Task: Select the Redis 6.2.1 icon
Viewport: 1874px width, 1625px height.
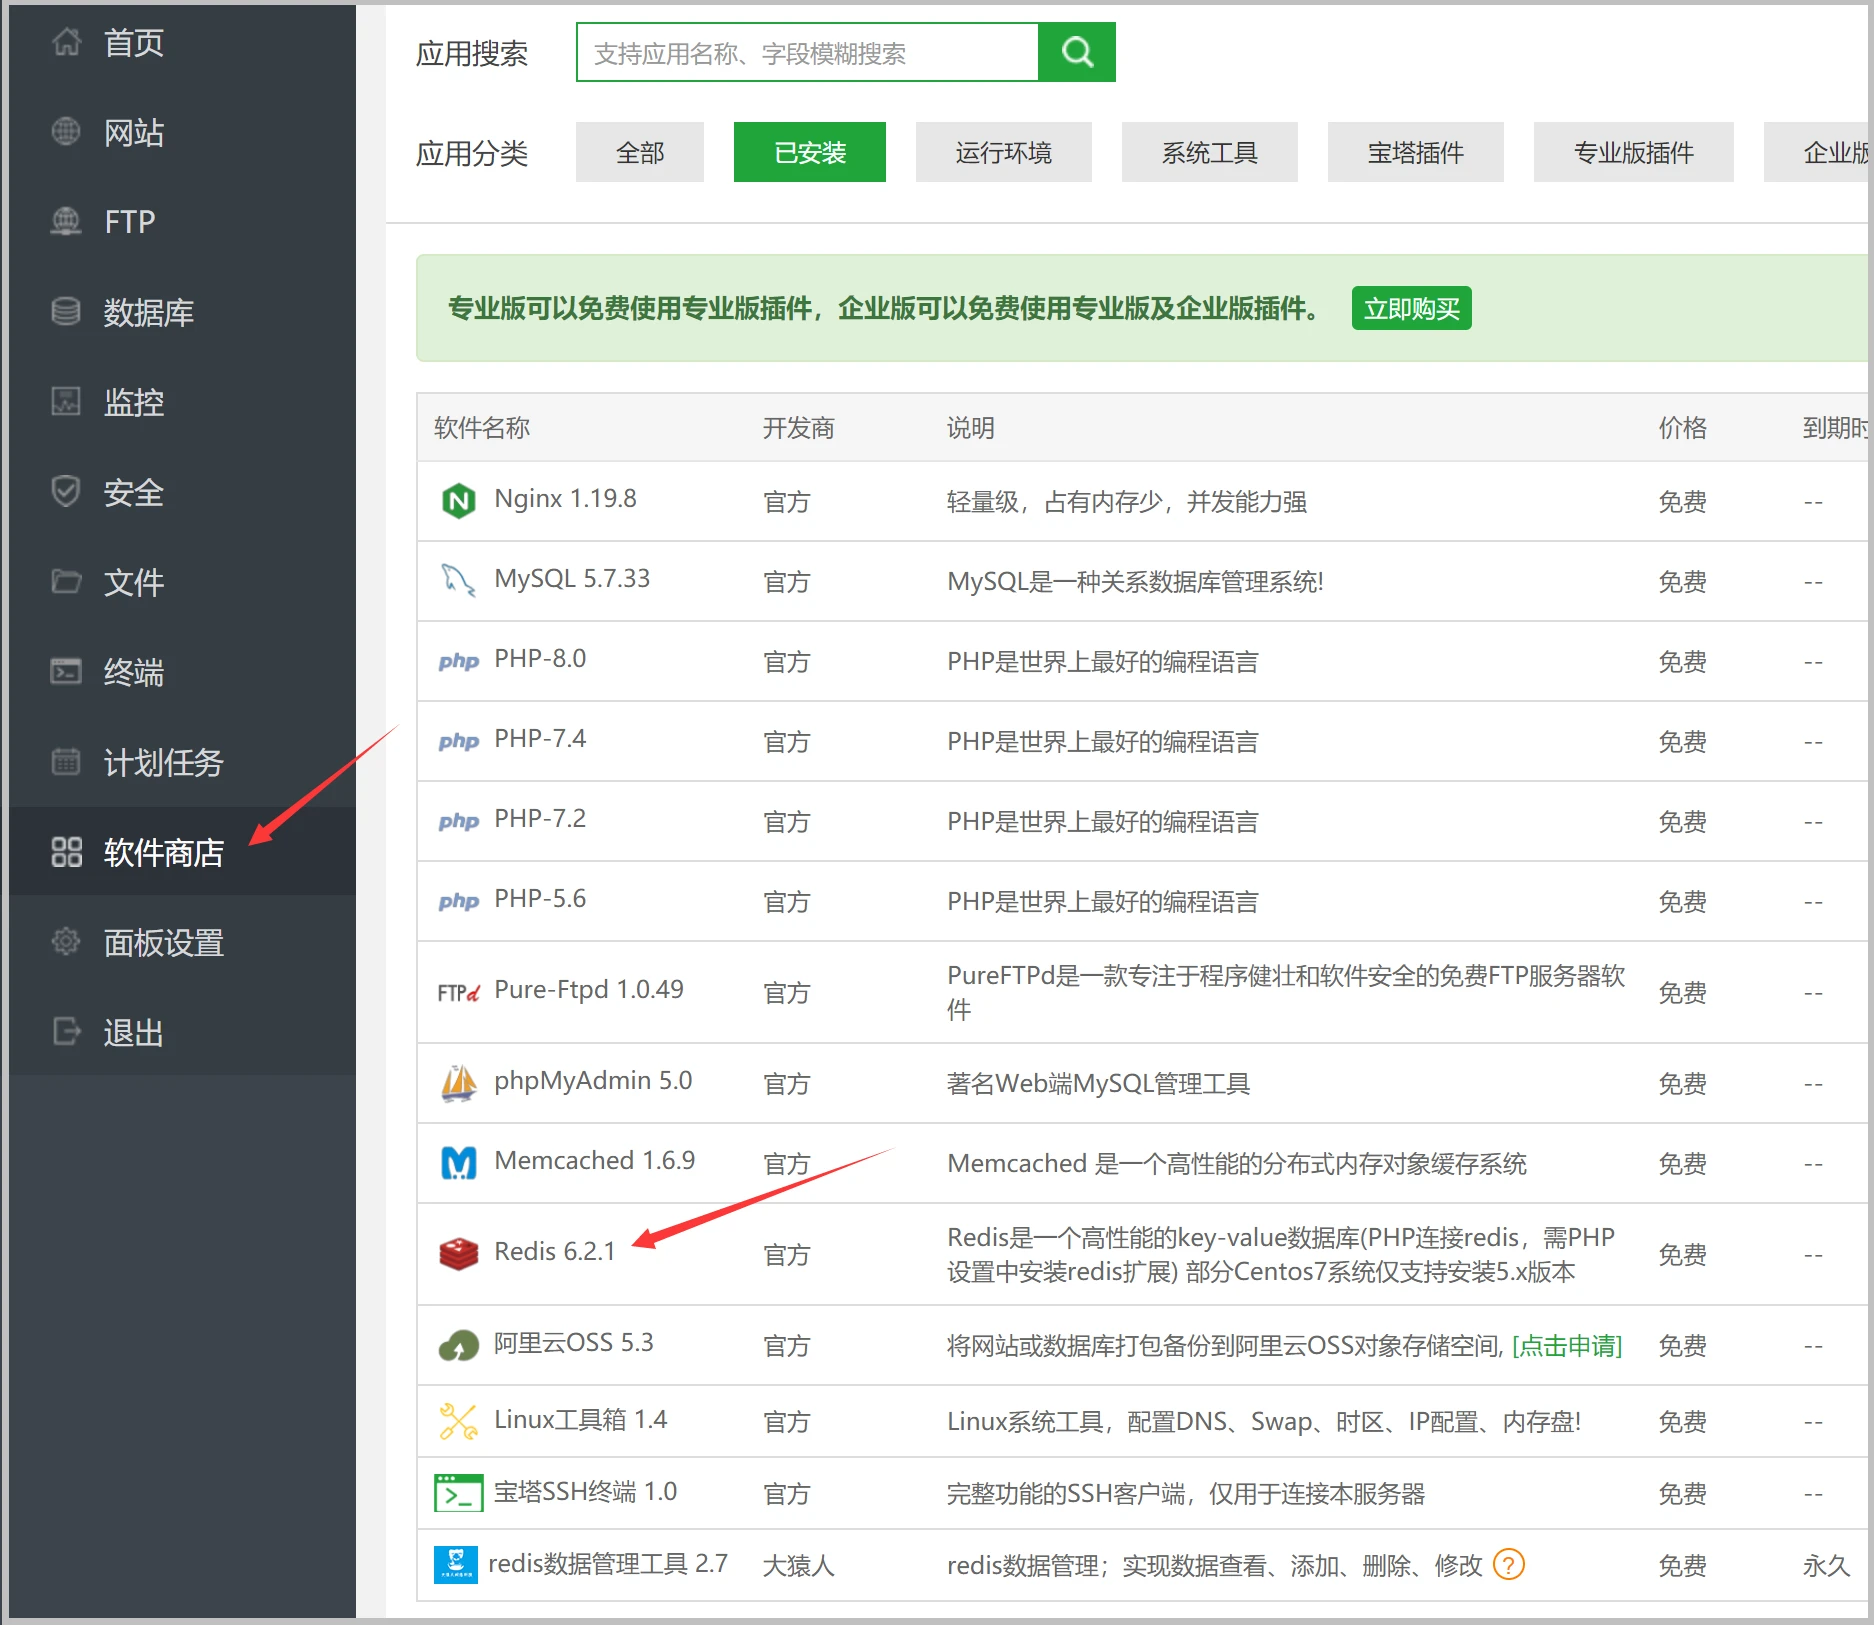Action: [458, 1253]
